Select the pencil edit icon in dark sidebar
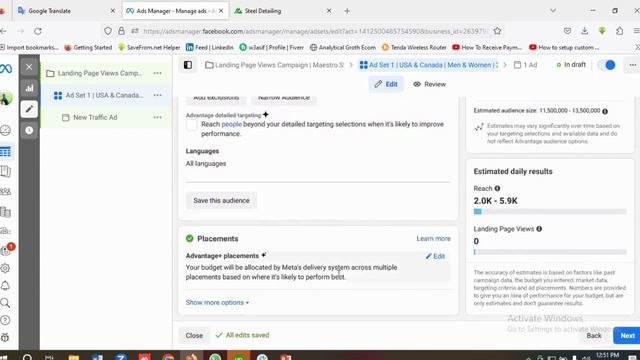This screenshot has height=360, width=640. (29, 109)
